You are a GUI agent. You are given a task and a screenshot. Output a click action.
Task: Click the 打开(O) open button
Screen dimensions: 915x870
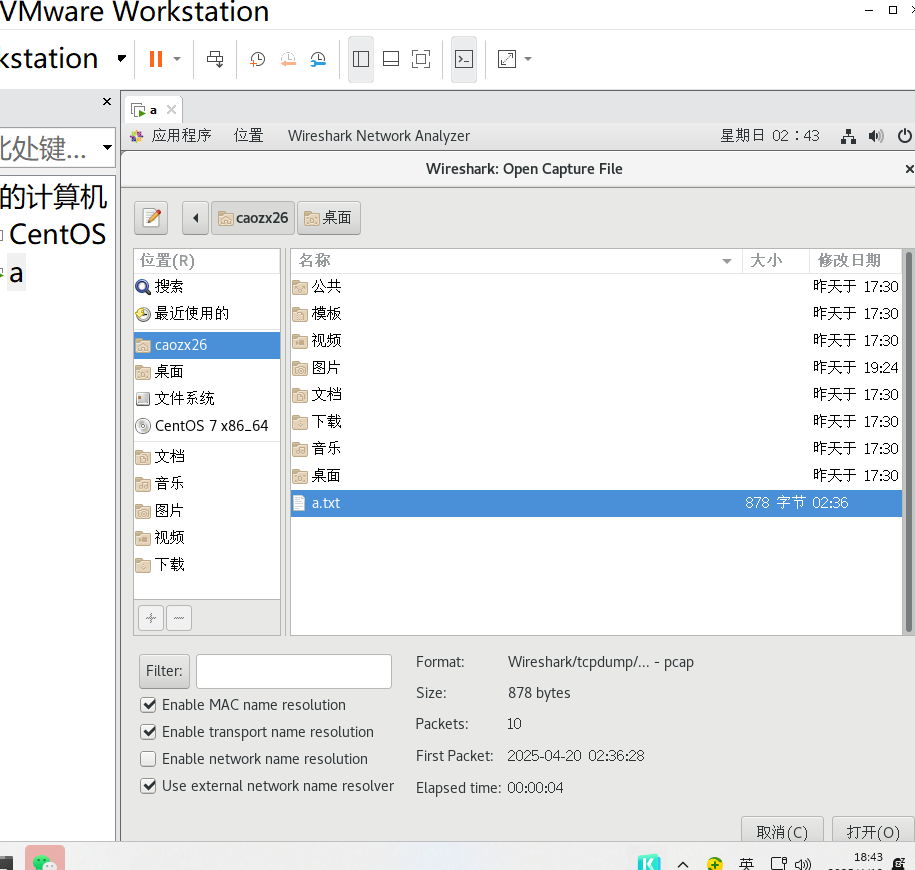[x=873, y=831]
